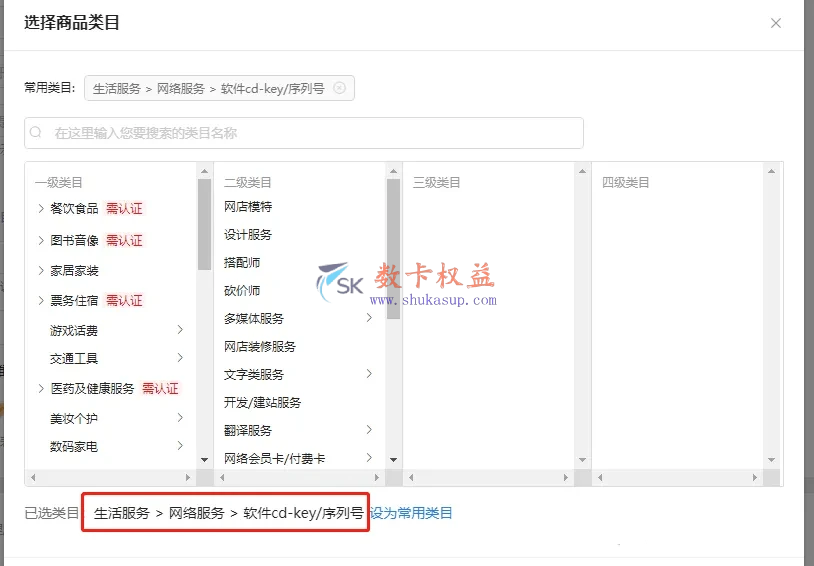
Task: Click the search magnifier icon
Action: click(x=35, y=132)
